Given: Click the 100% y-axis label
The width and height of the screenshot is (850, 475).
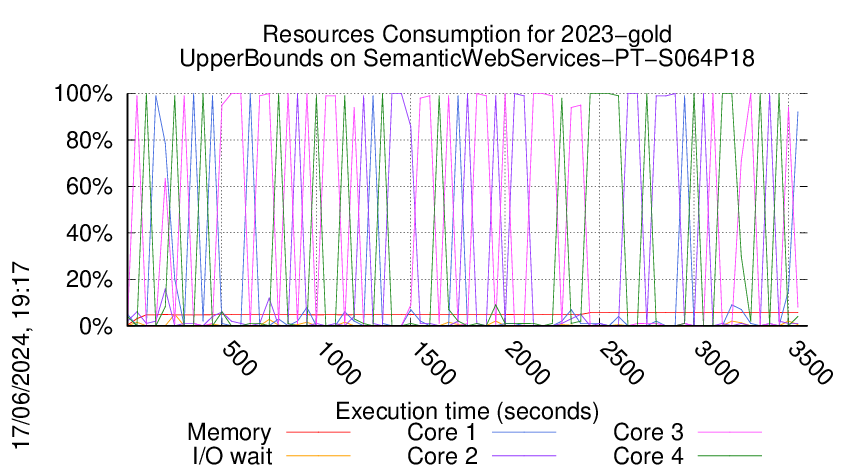Looking at the screenshot, I should 83,94.
